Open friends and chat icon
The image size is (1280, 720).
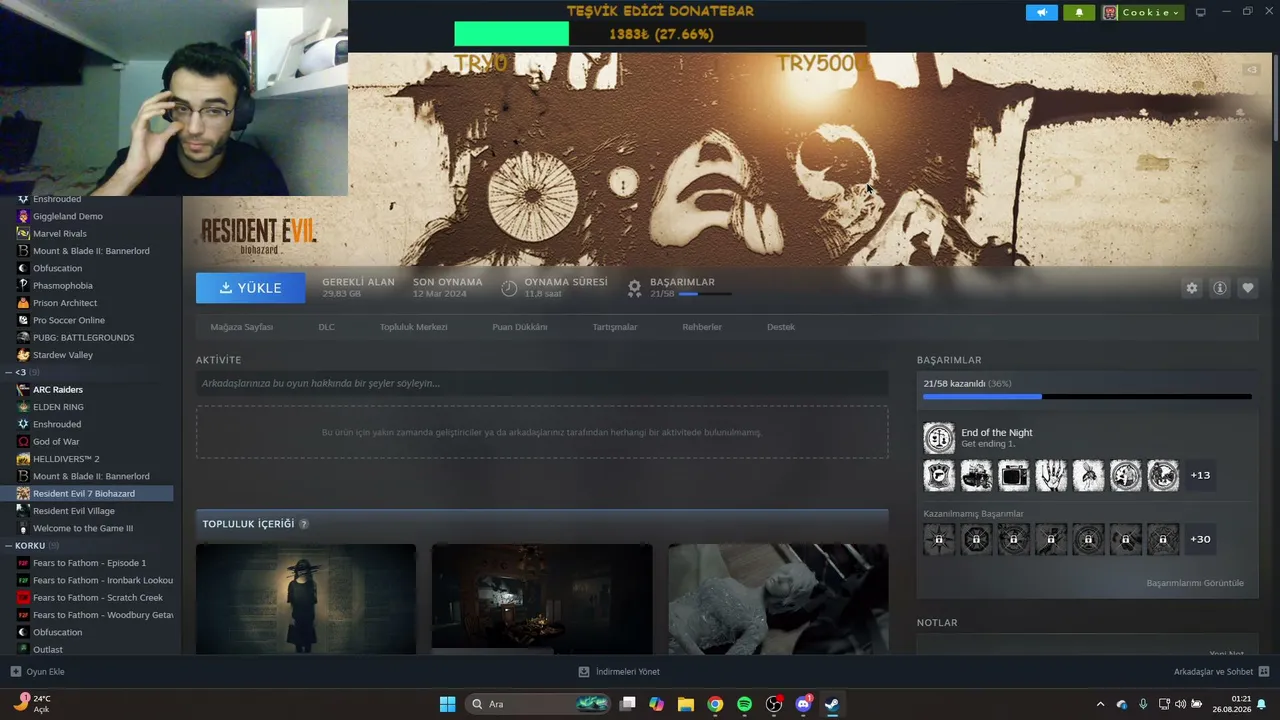[x=1264, y=672]
